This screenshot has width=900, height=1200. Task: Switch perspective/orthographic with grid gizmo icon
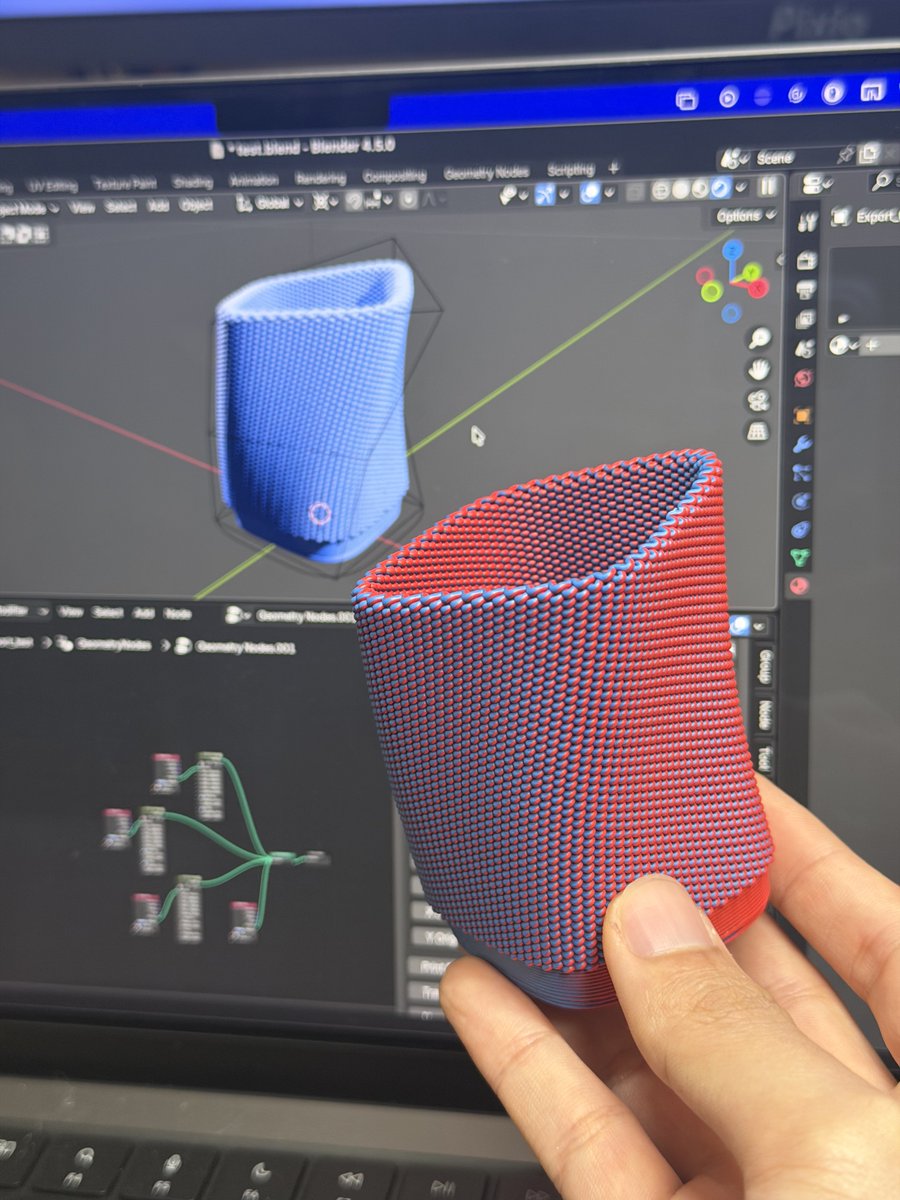pyautogui.click(x=757, y=431)
